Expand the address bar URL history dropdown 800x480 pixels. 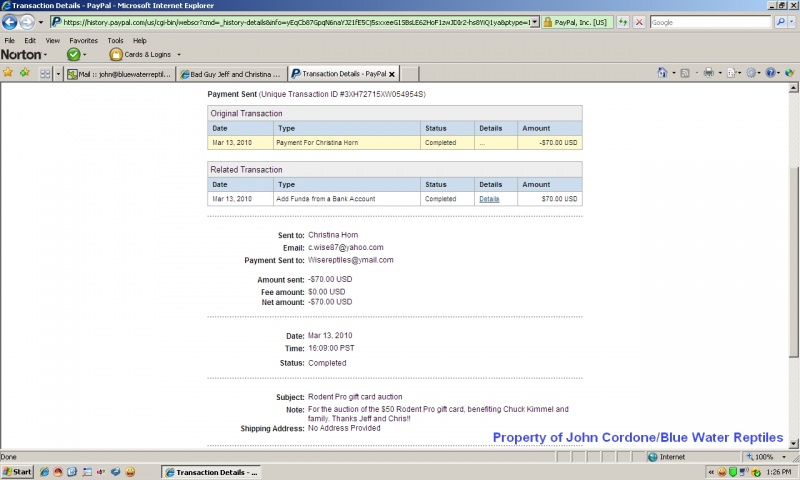point(535,22)
